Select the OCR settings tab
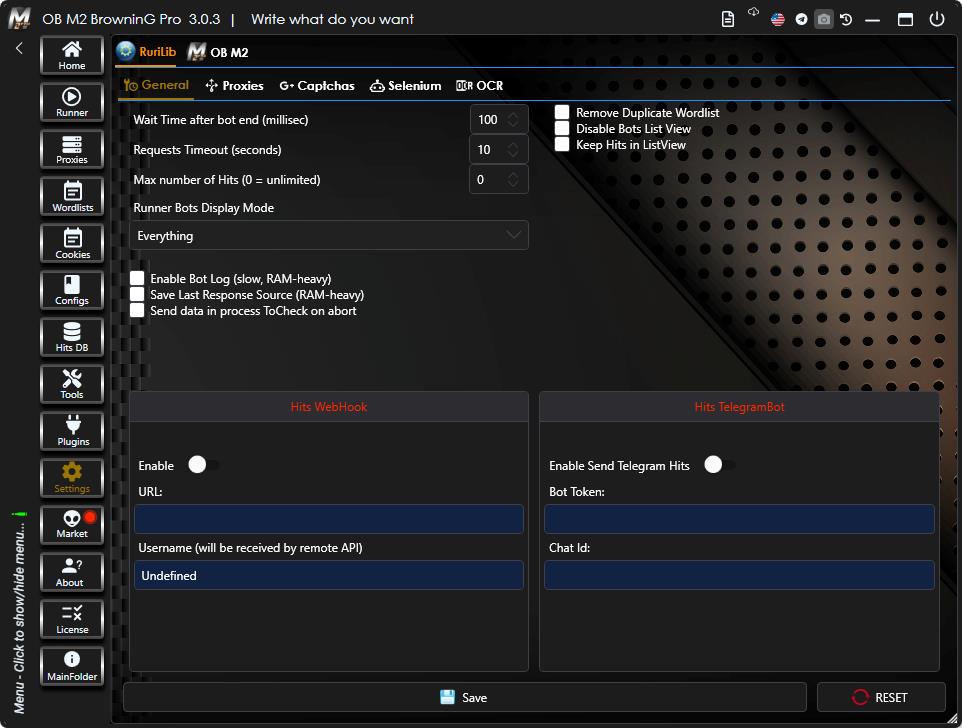Screen dimensions: 962x728 pos(480,86)
